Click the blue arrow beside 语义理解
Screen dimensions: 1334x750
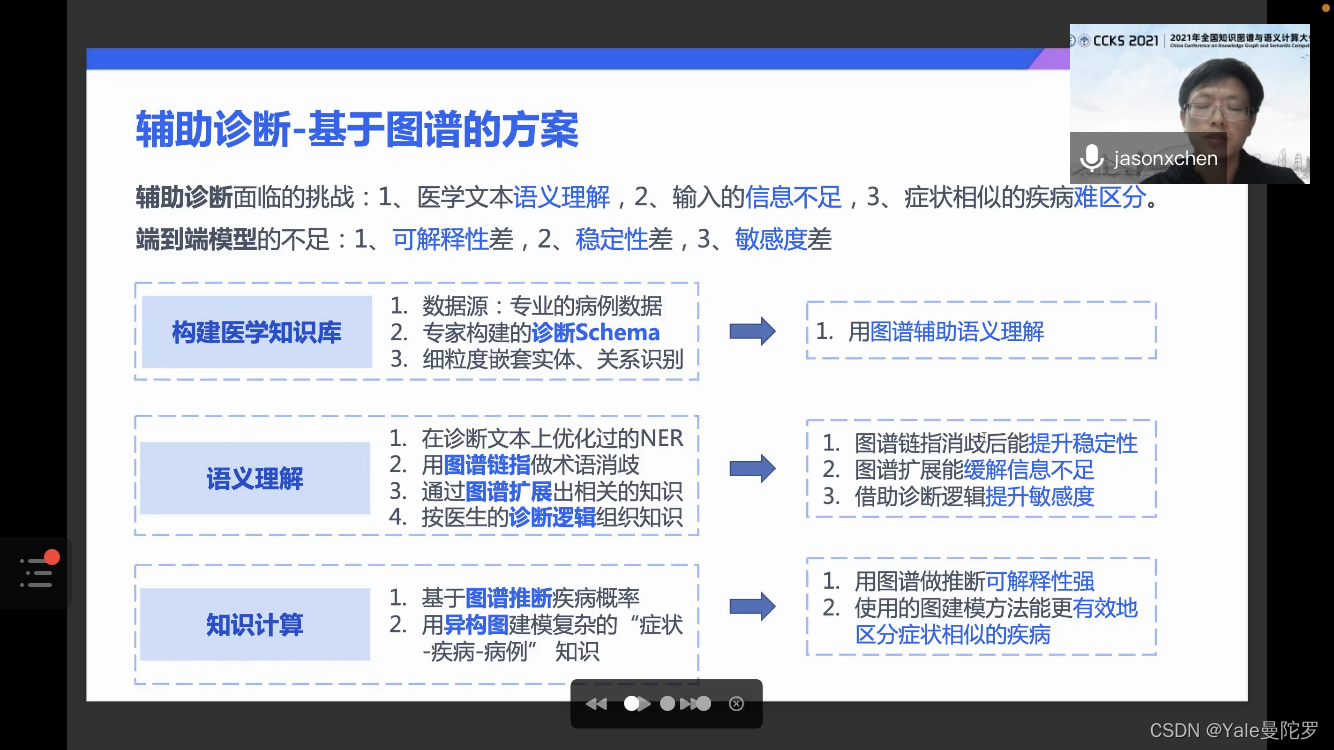[x=752, y=466]
